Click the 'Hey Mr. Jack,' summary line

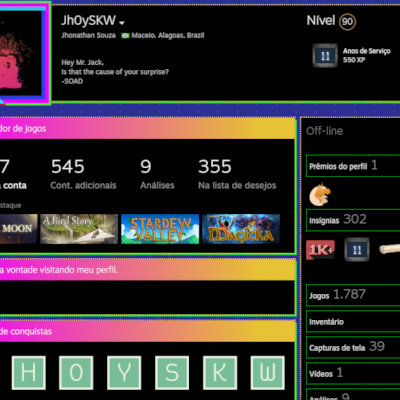point(82,62)
